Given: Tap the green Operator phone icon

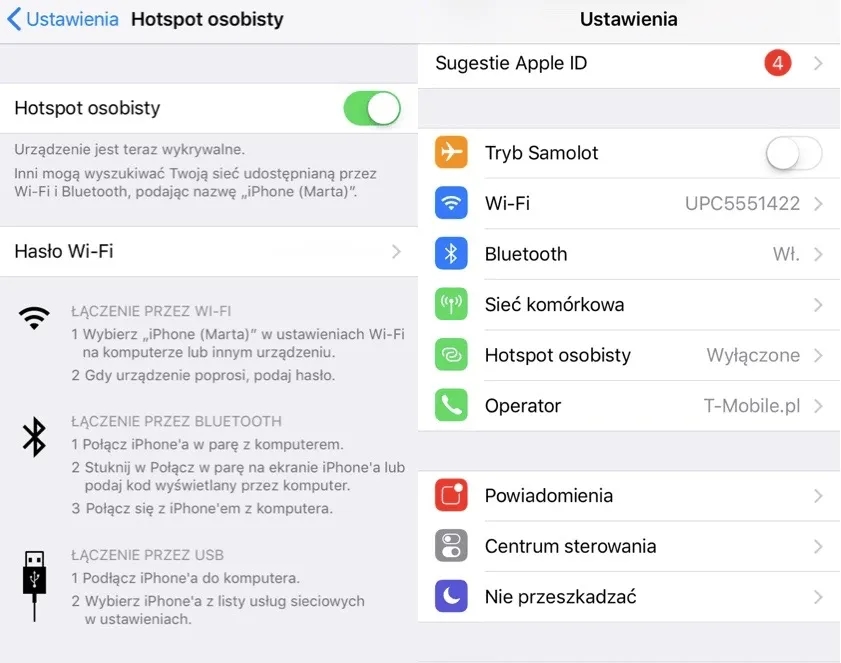Looking at the screenshot, I should (x=451, y=405).
